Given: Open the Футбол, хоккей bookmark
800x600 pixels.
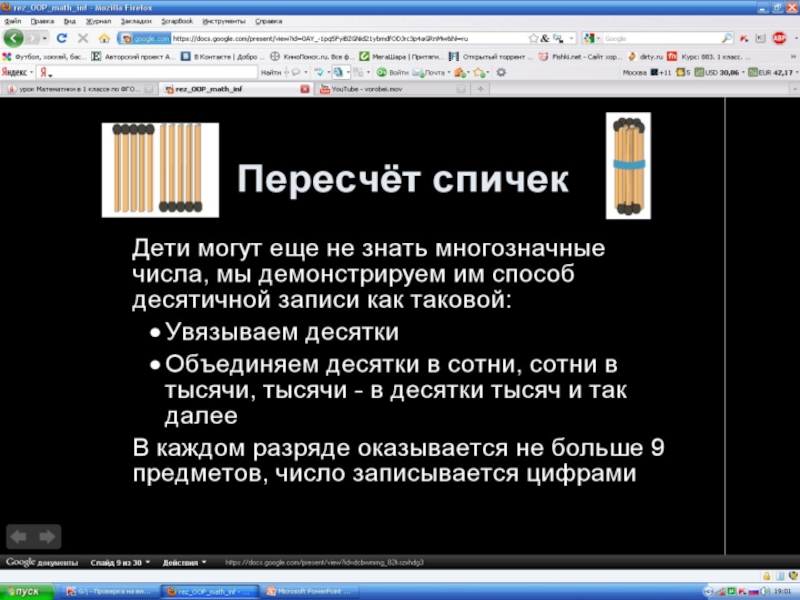Looking at the screenshot, I should tap(45, 57).
